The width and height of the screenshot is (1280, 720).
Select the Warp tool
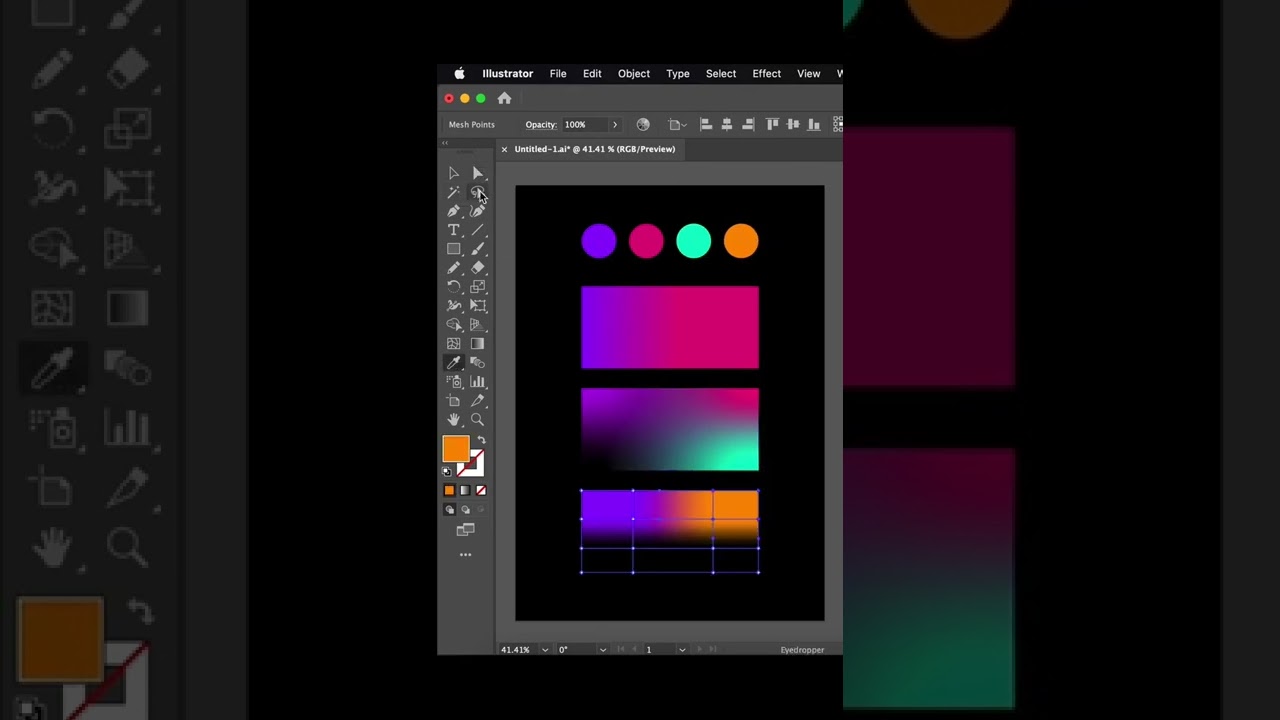tap(453, 306)
